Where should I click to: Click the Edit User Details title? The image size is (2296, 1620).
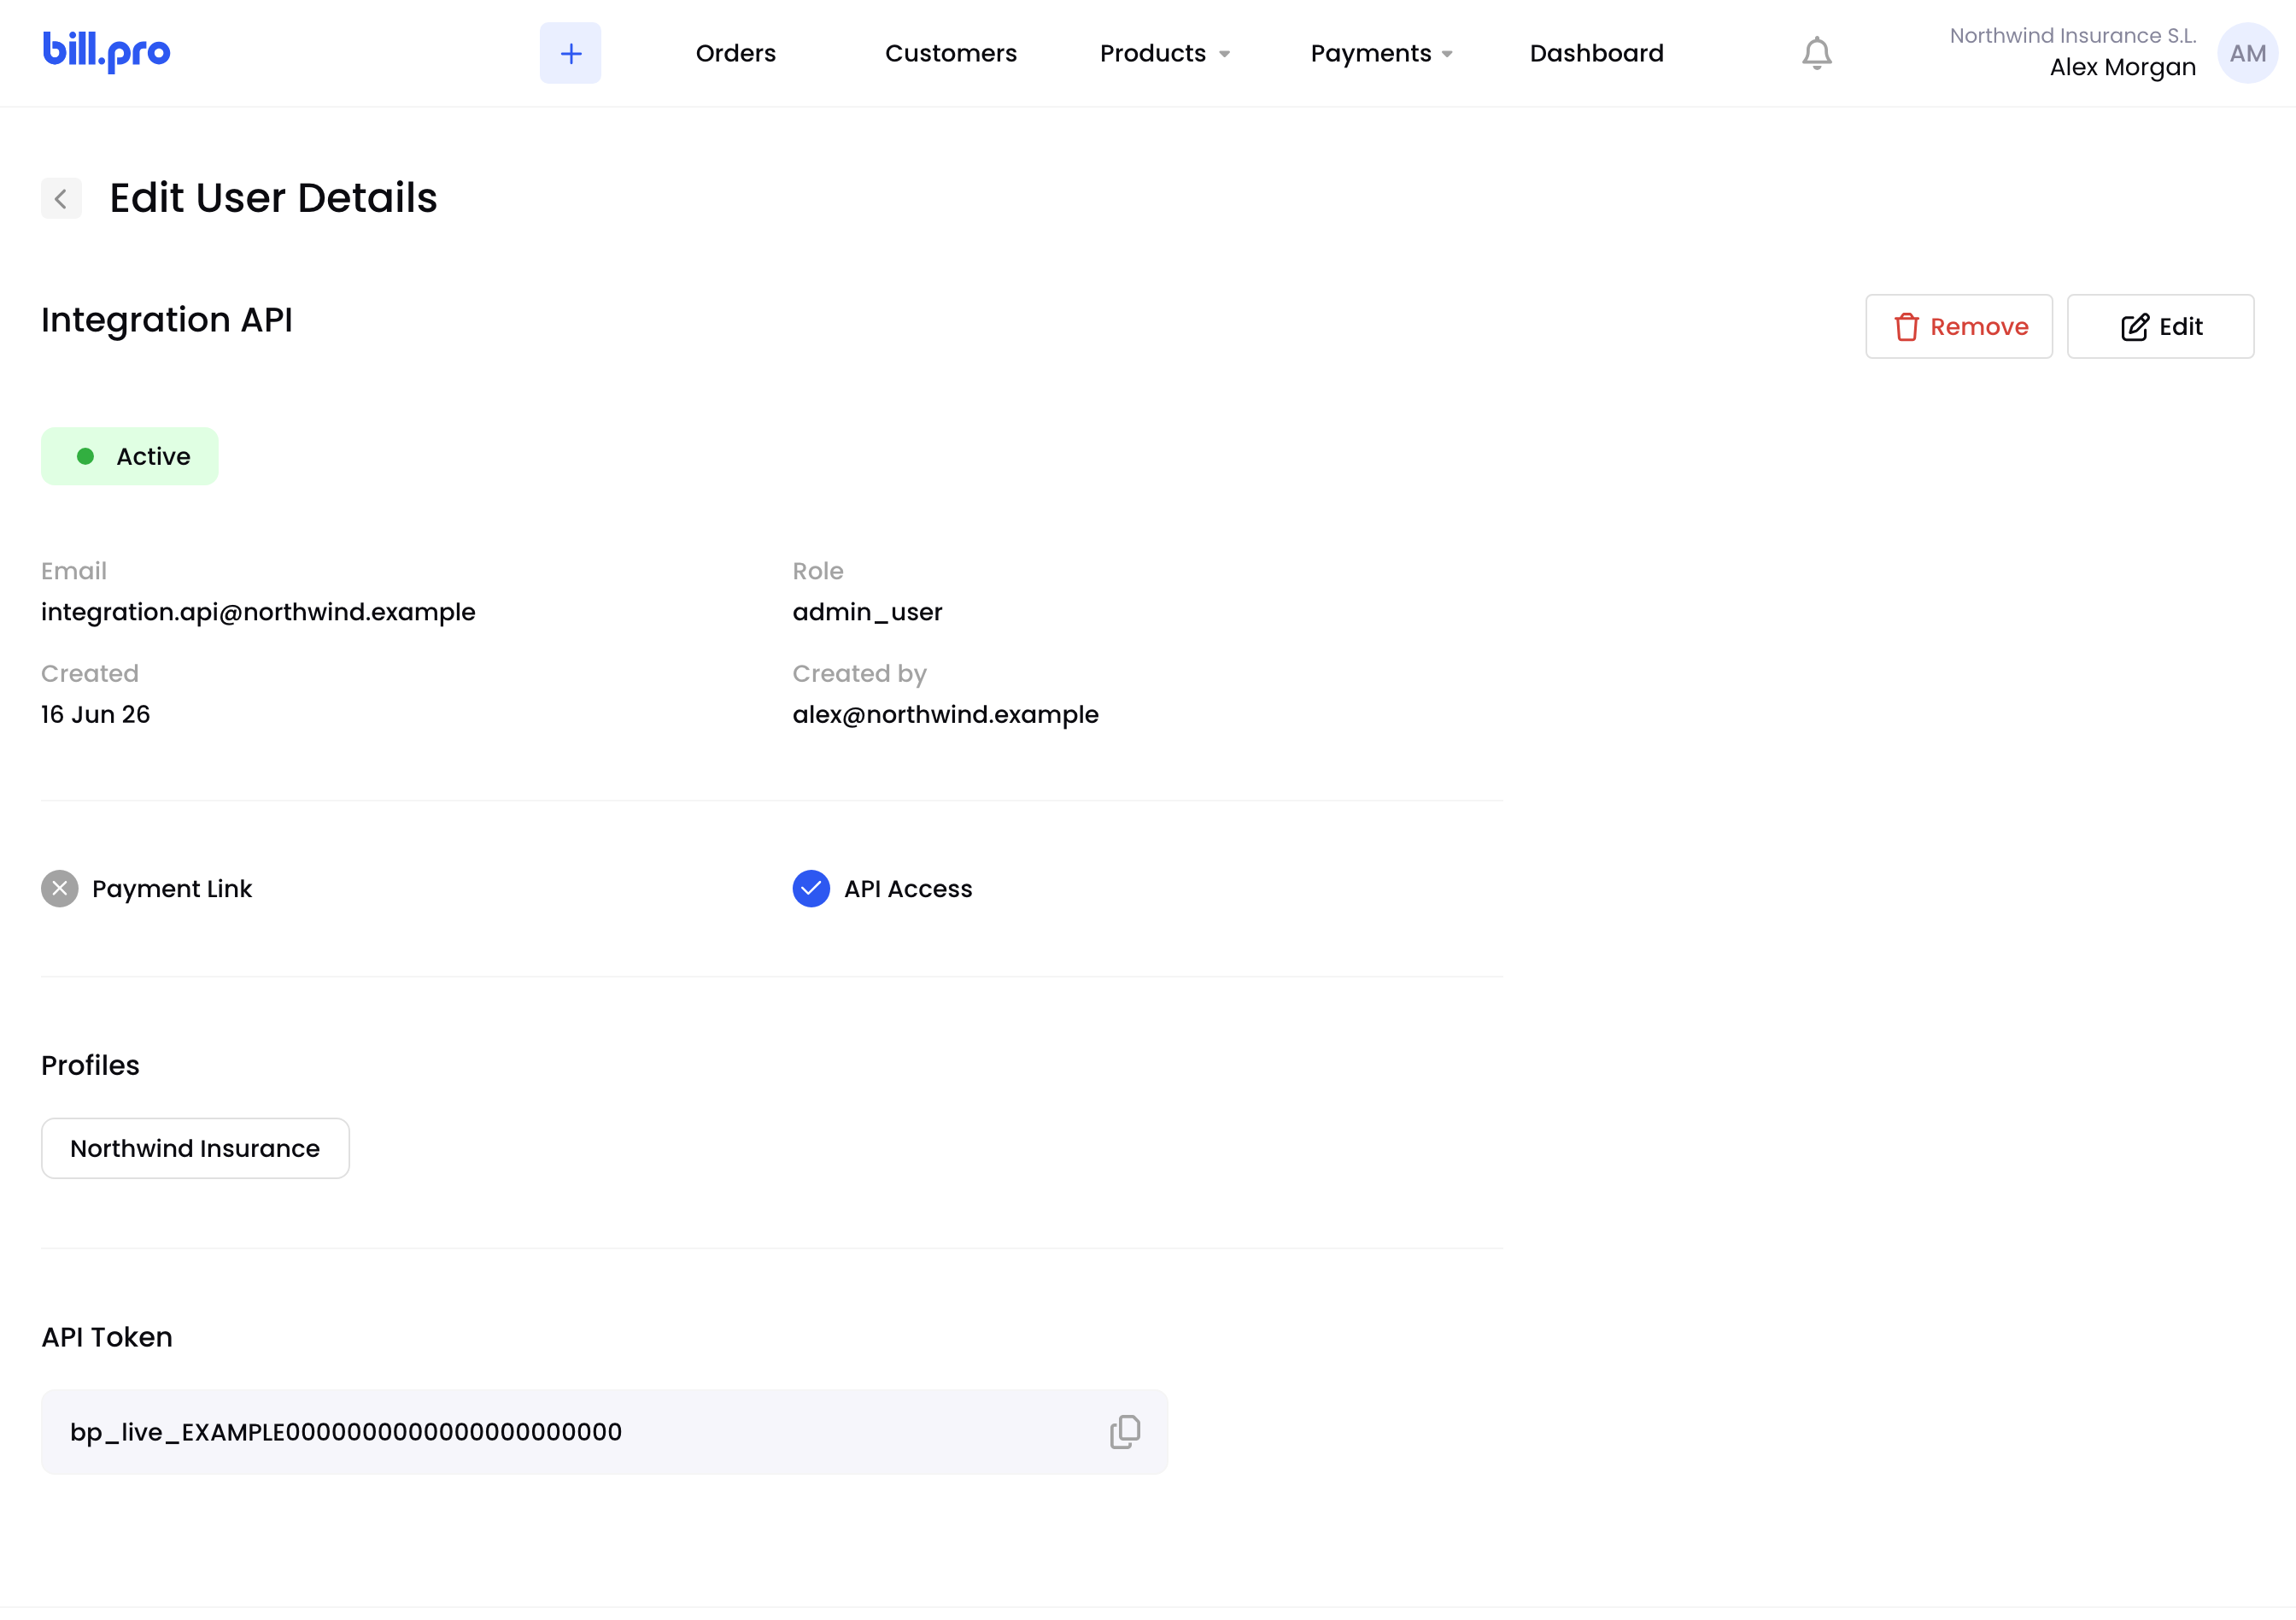[x=274, y=198]
